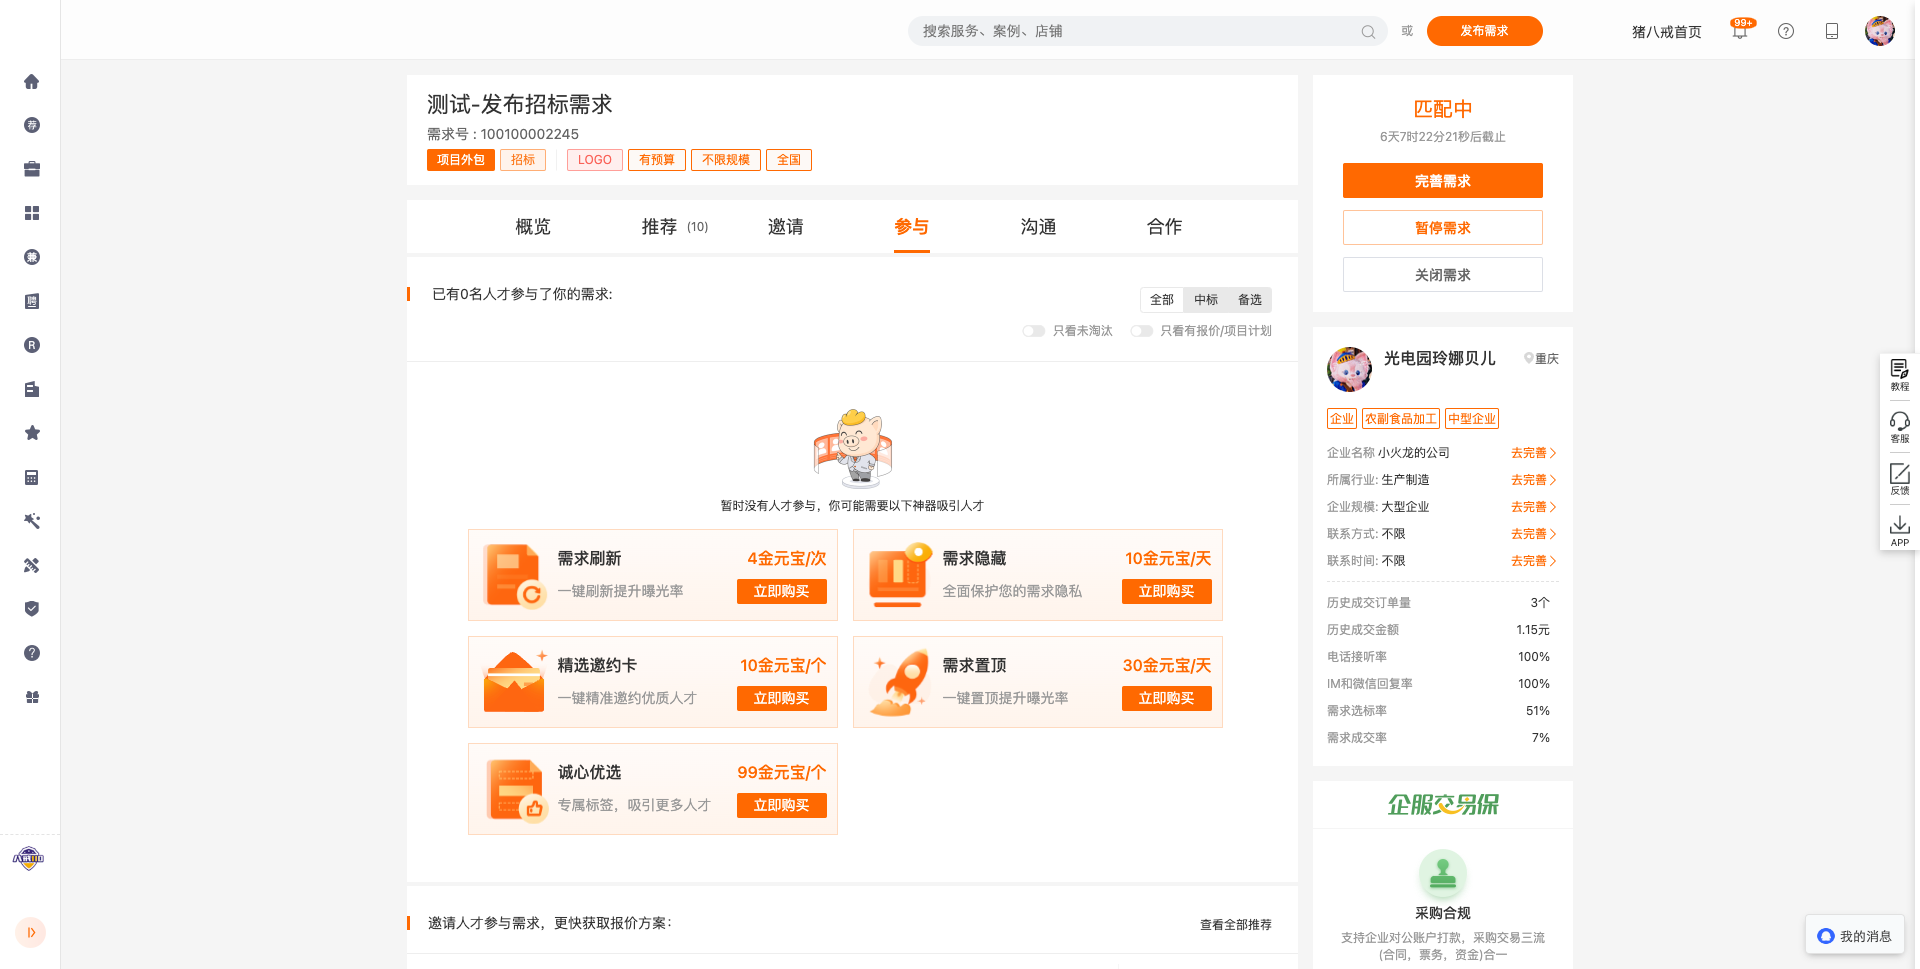Click the 企服交易保 banner
This screenshot has width=1920, height=969.
tap(1443, 804)
